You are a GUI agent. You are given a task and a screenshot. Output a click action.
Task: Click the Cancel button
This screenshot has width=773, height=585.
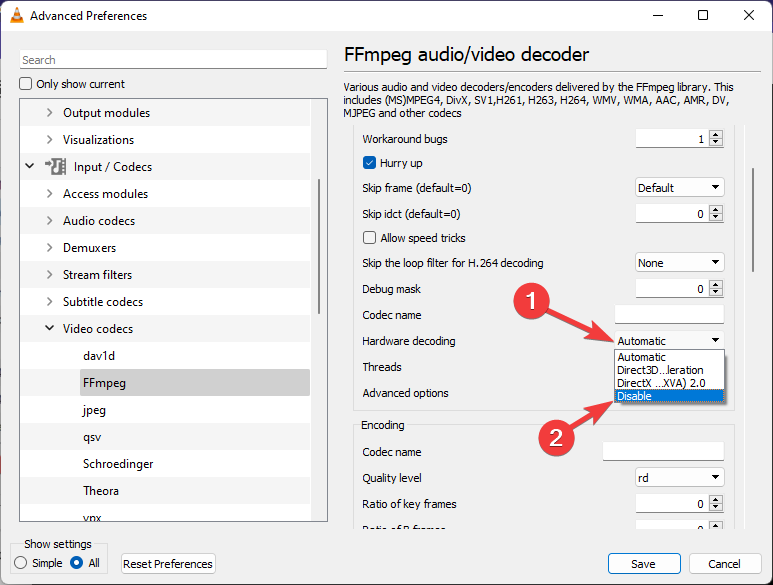coord(725,563)
